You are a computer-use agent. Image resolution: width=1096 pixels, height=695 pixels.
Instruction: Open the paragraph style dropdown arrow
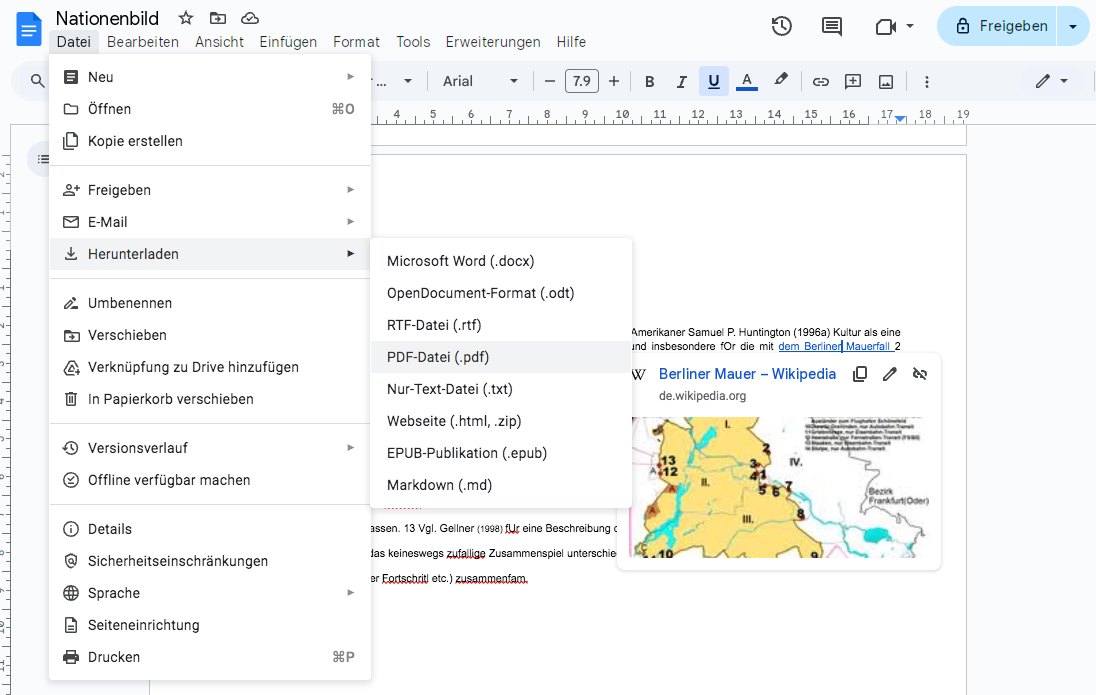coord(408,82)
